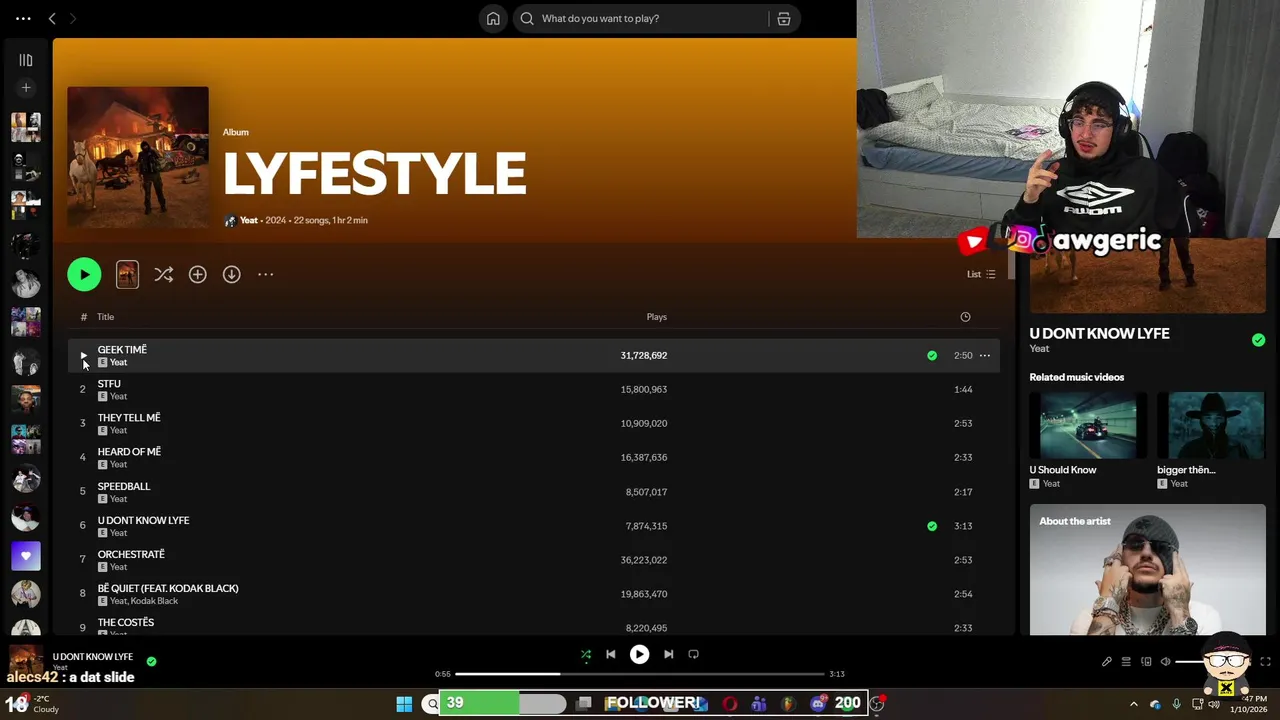Sort tracks by Title column

[x=105, y=317]
